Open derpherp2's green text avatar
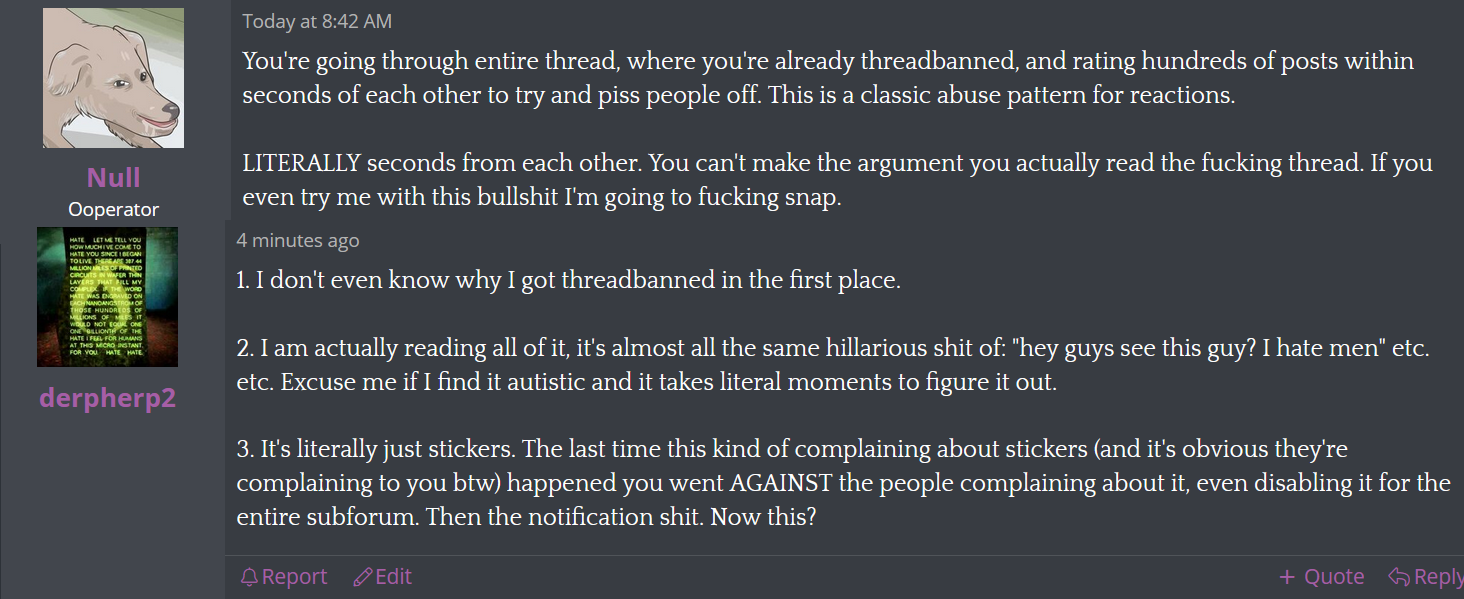The image size is (1464, 599). click(x=107, y=297)
